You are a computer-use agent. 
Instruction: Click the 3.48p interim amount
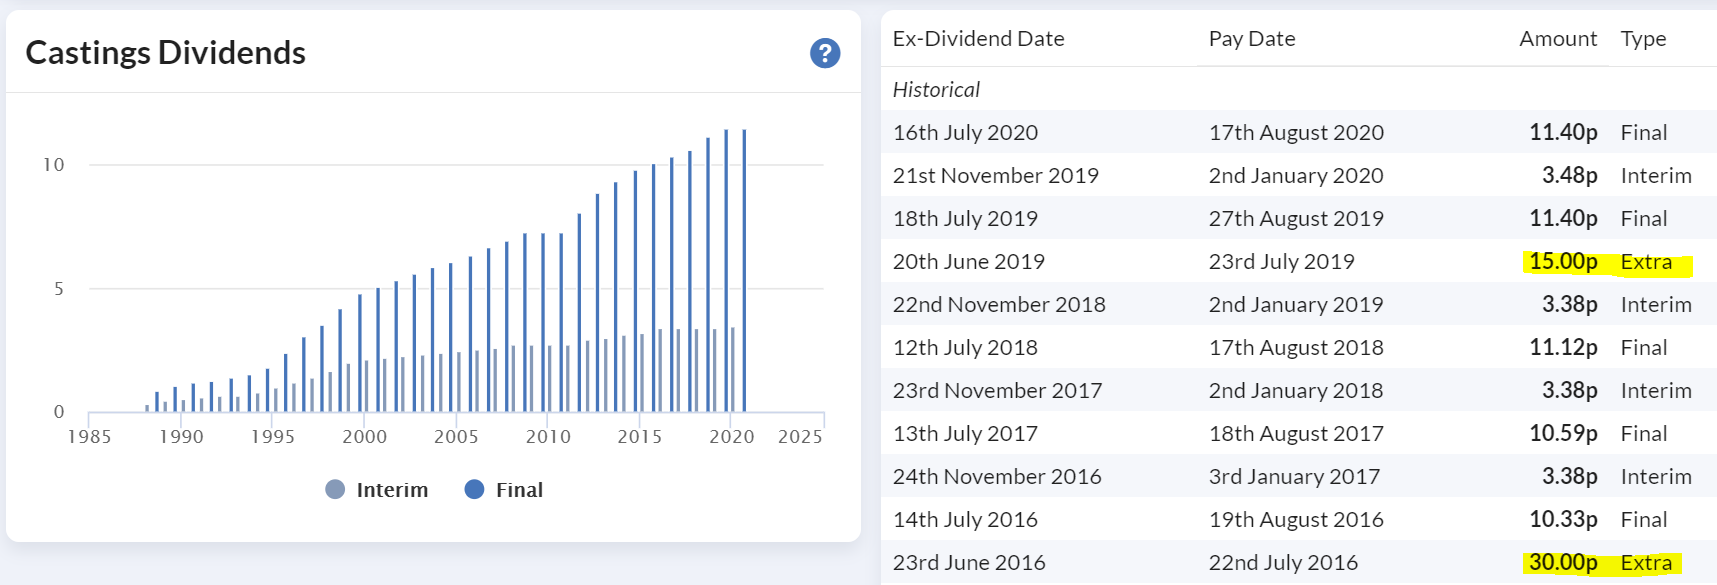coord(1569,176)
